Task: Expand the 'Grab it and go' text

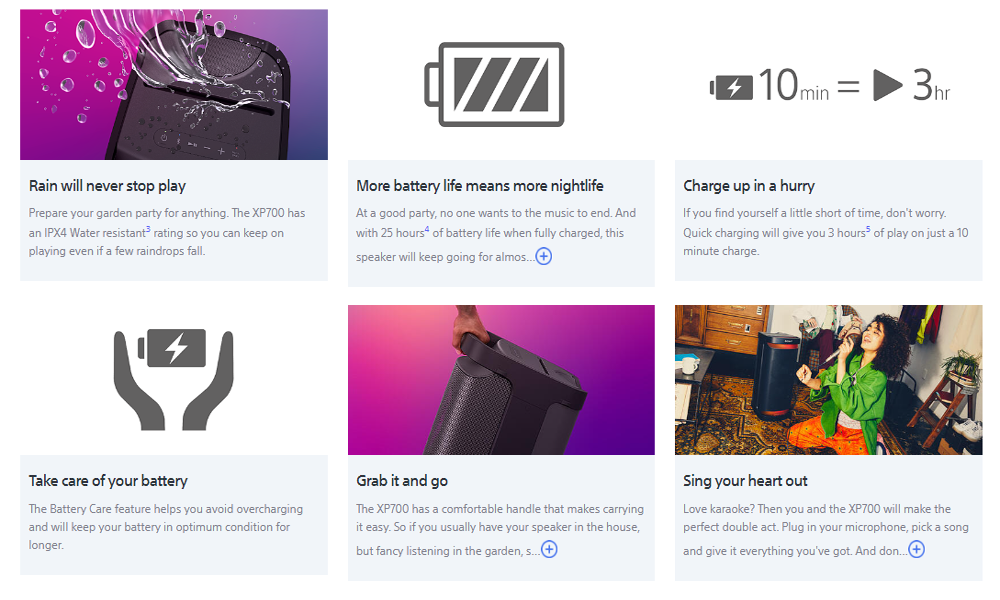Action: [549, 550]
